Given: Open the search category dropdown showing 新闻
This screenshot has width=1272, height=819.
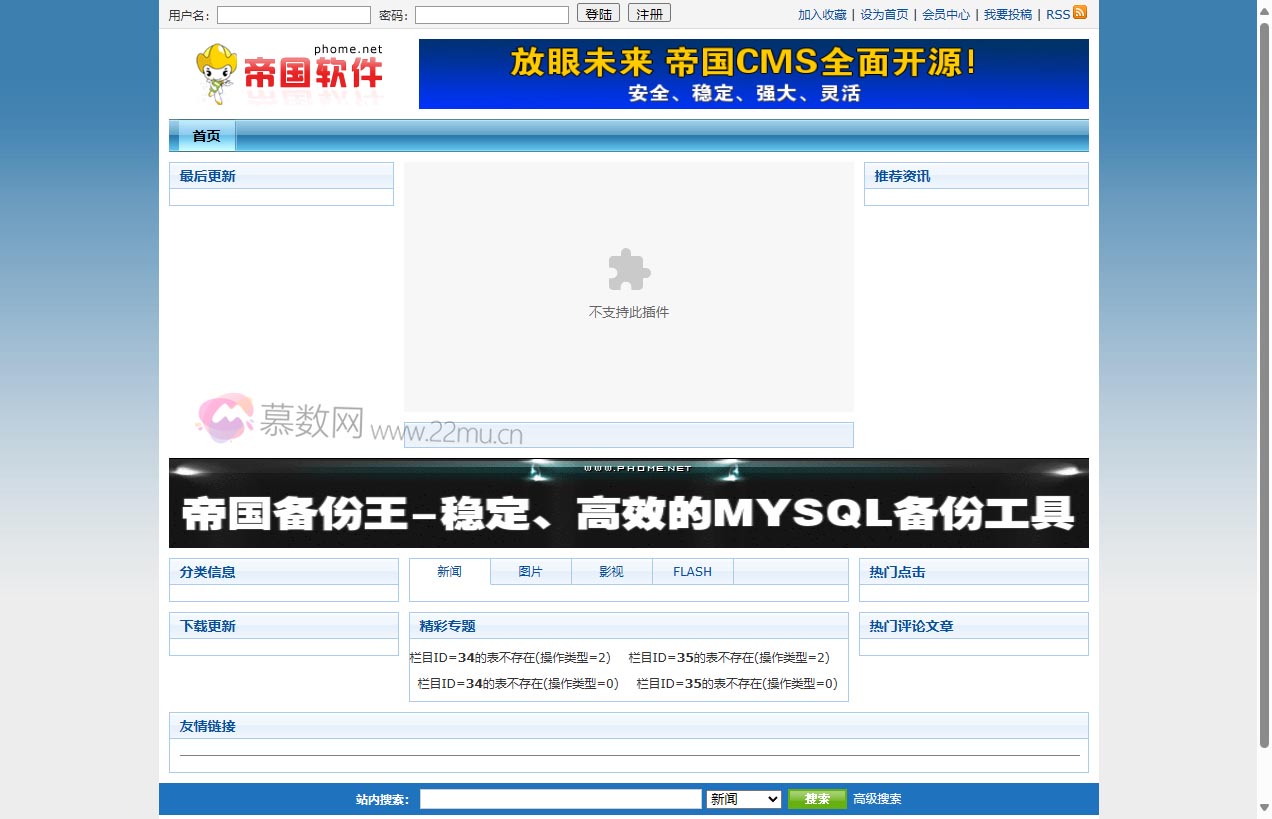Looking at the screenshot, I should [743, 798].
